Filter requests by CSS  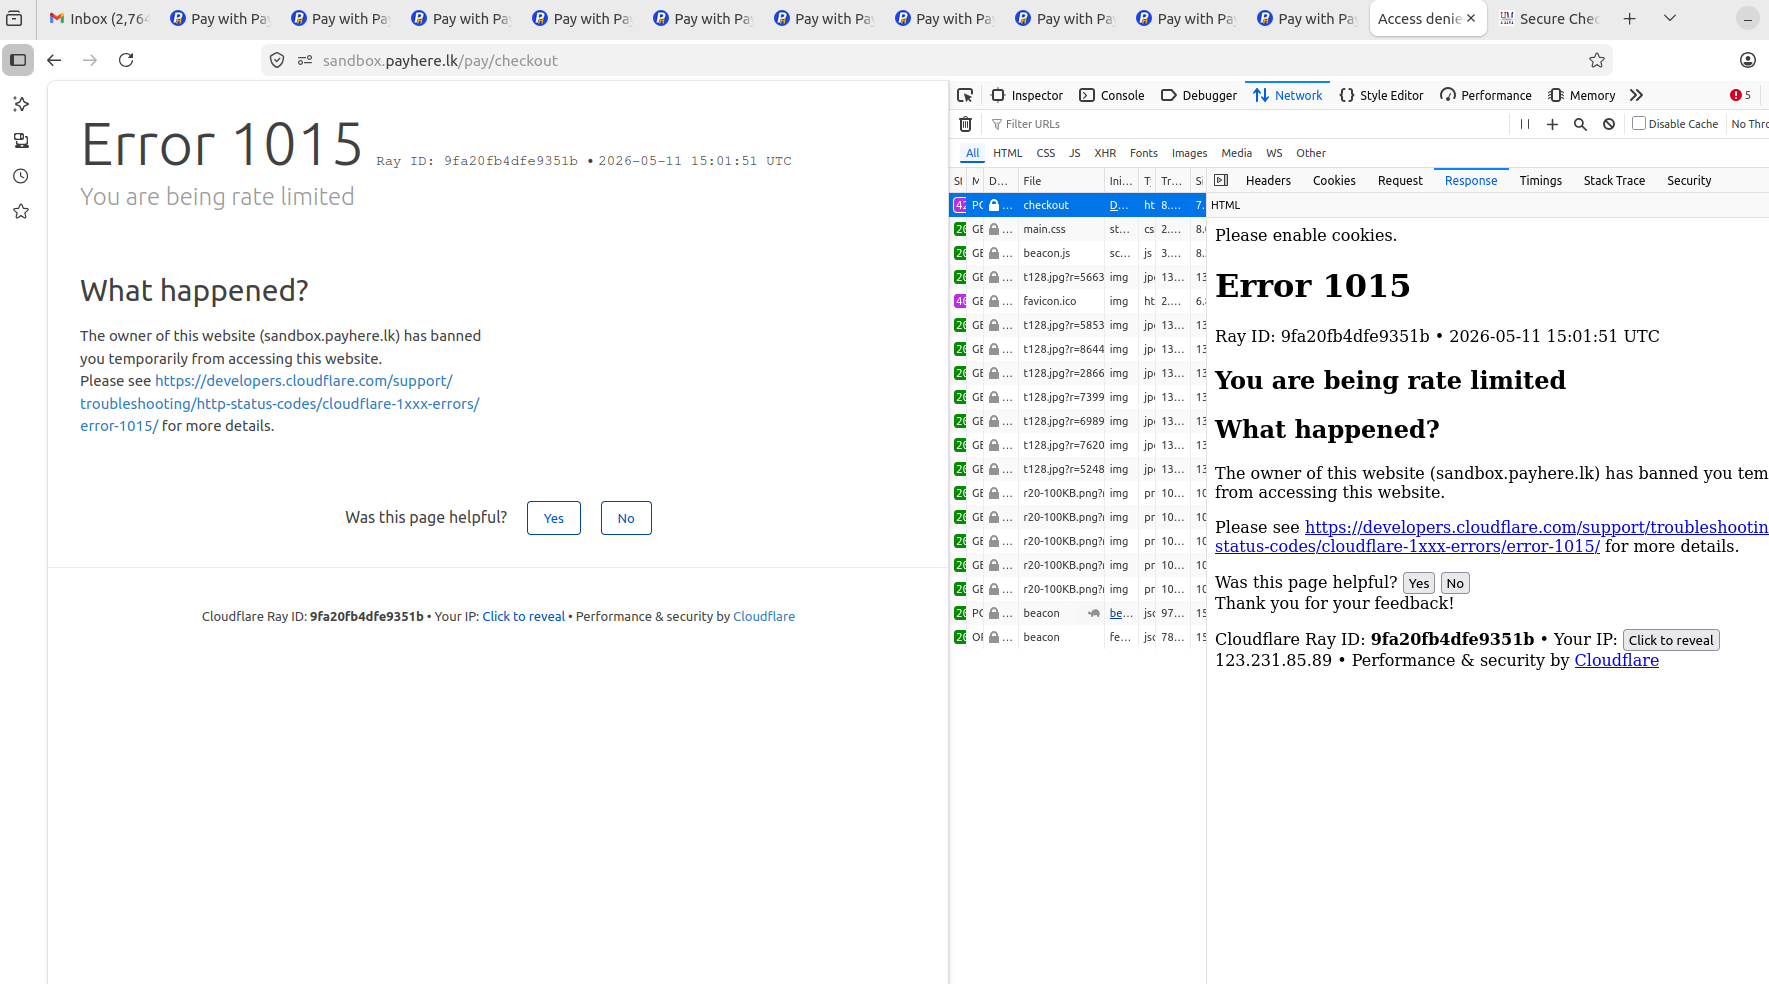pos(1045,153)
